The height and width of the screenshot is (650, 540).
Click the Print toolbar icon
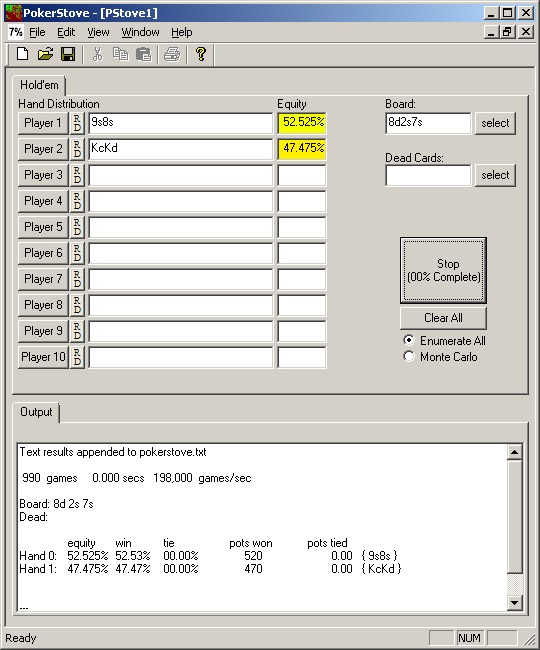point(172,54)
